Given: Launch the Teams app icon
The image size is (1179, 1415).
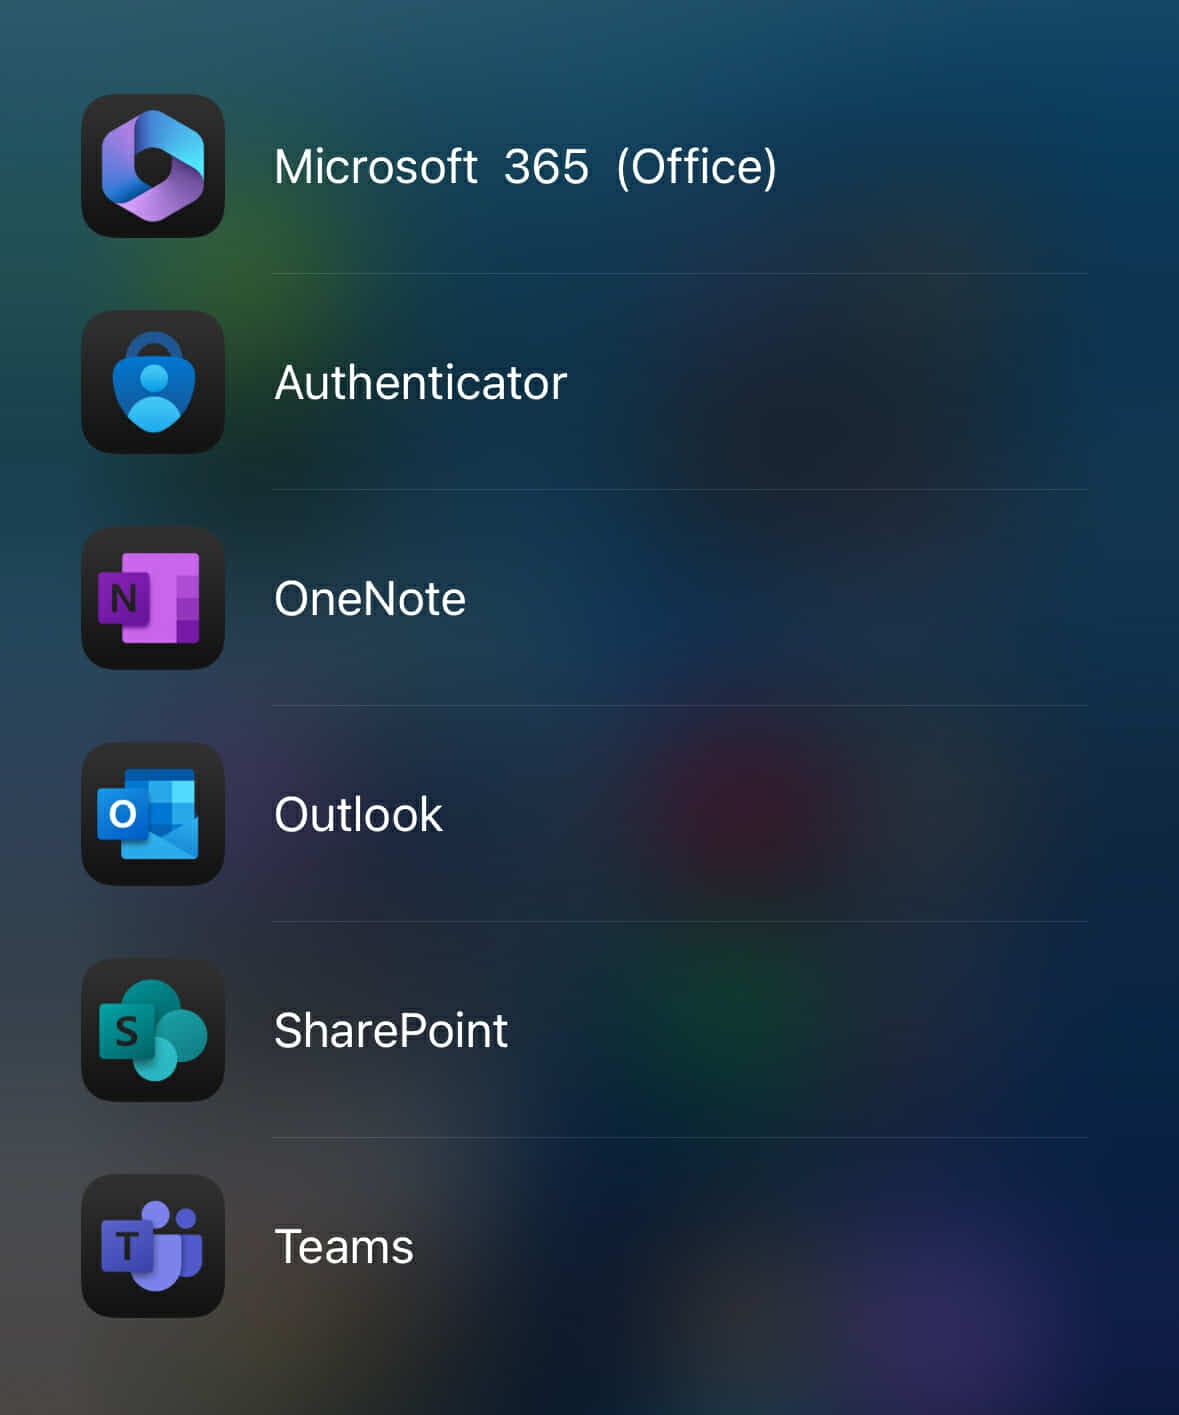Looking at the screenshot, I should (153, 1246).
